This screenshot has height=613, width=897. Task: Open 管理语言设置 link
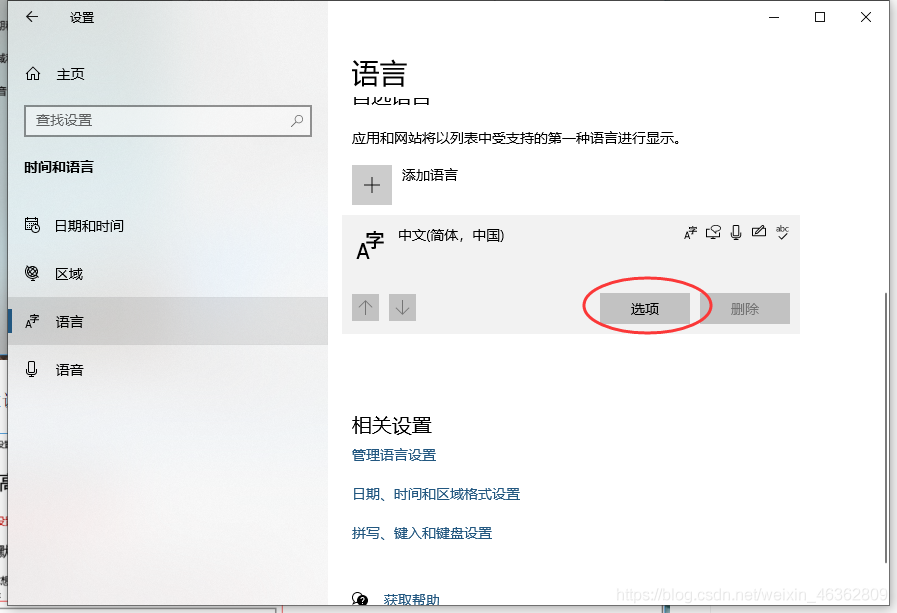pyautogui.click(x=394, y=455)
